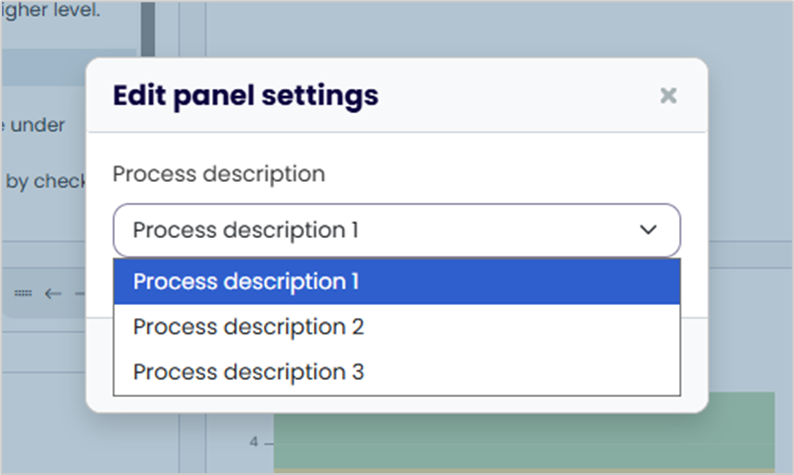Viewport: 794px width, 475px height.
Task: Close the Edit panel settings dialog
Action: point(668,95)
